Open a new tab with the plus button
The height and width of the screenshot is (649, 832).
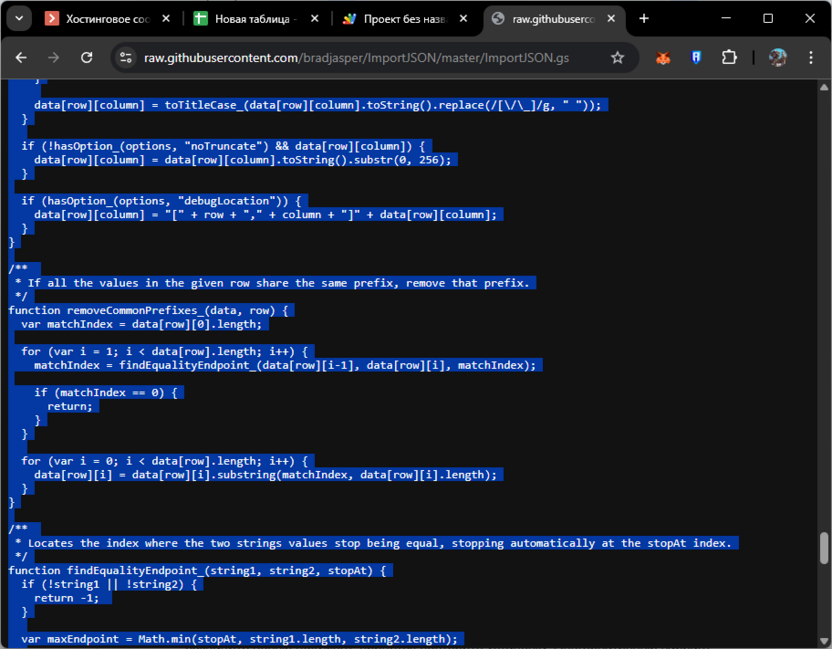[x=646, y=18]
